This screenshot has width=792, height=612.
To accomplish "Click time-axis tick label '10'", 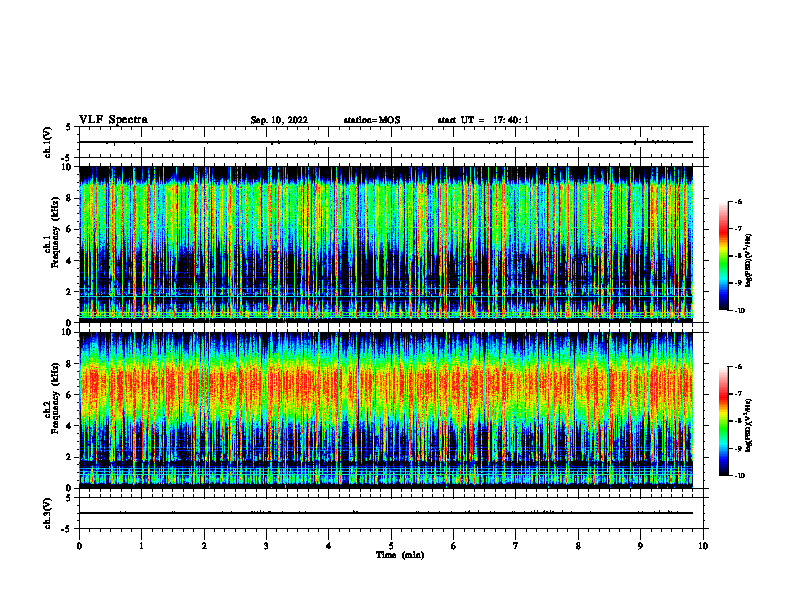I will click(x=703, y=546).
